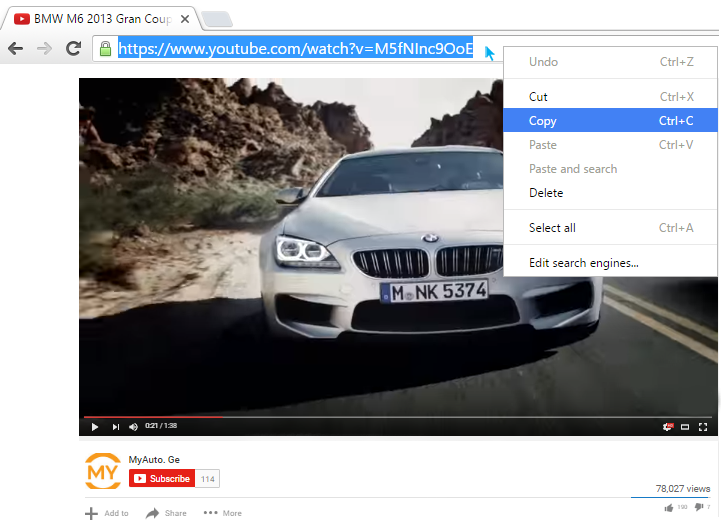Choose Undo from the context menu
The height and width of the screenshot is (525, 721).
click(x=610, y=62)
